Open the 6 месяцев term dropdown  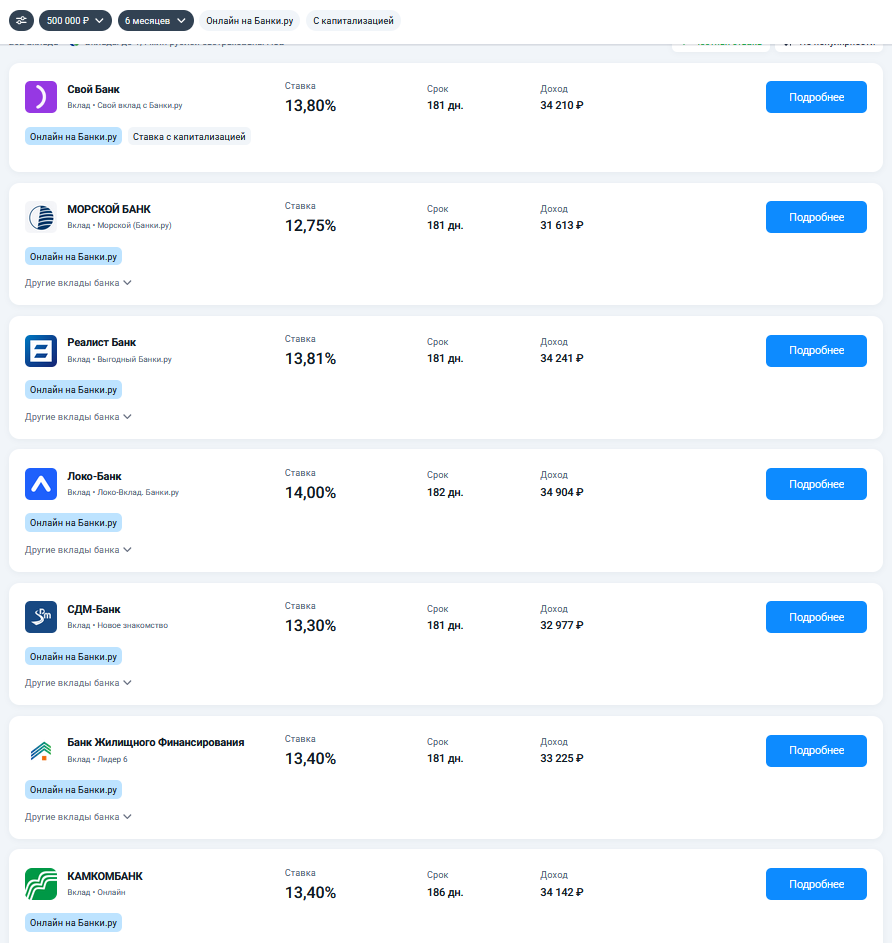(155, 20)
